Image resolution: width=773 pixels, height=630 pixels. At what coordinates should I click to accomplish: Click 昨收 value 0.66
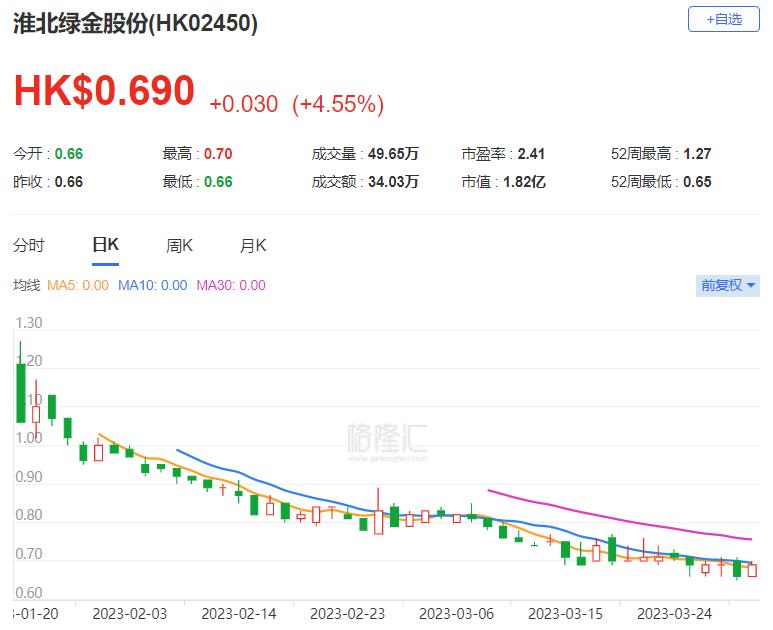69,182
